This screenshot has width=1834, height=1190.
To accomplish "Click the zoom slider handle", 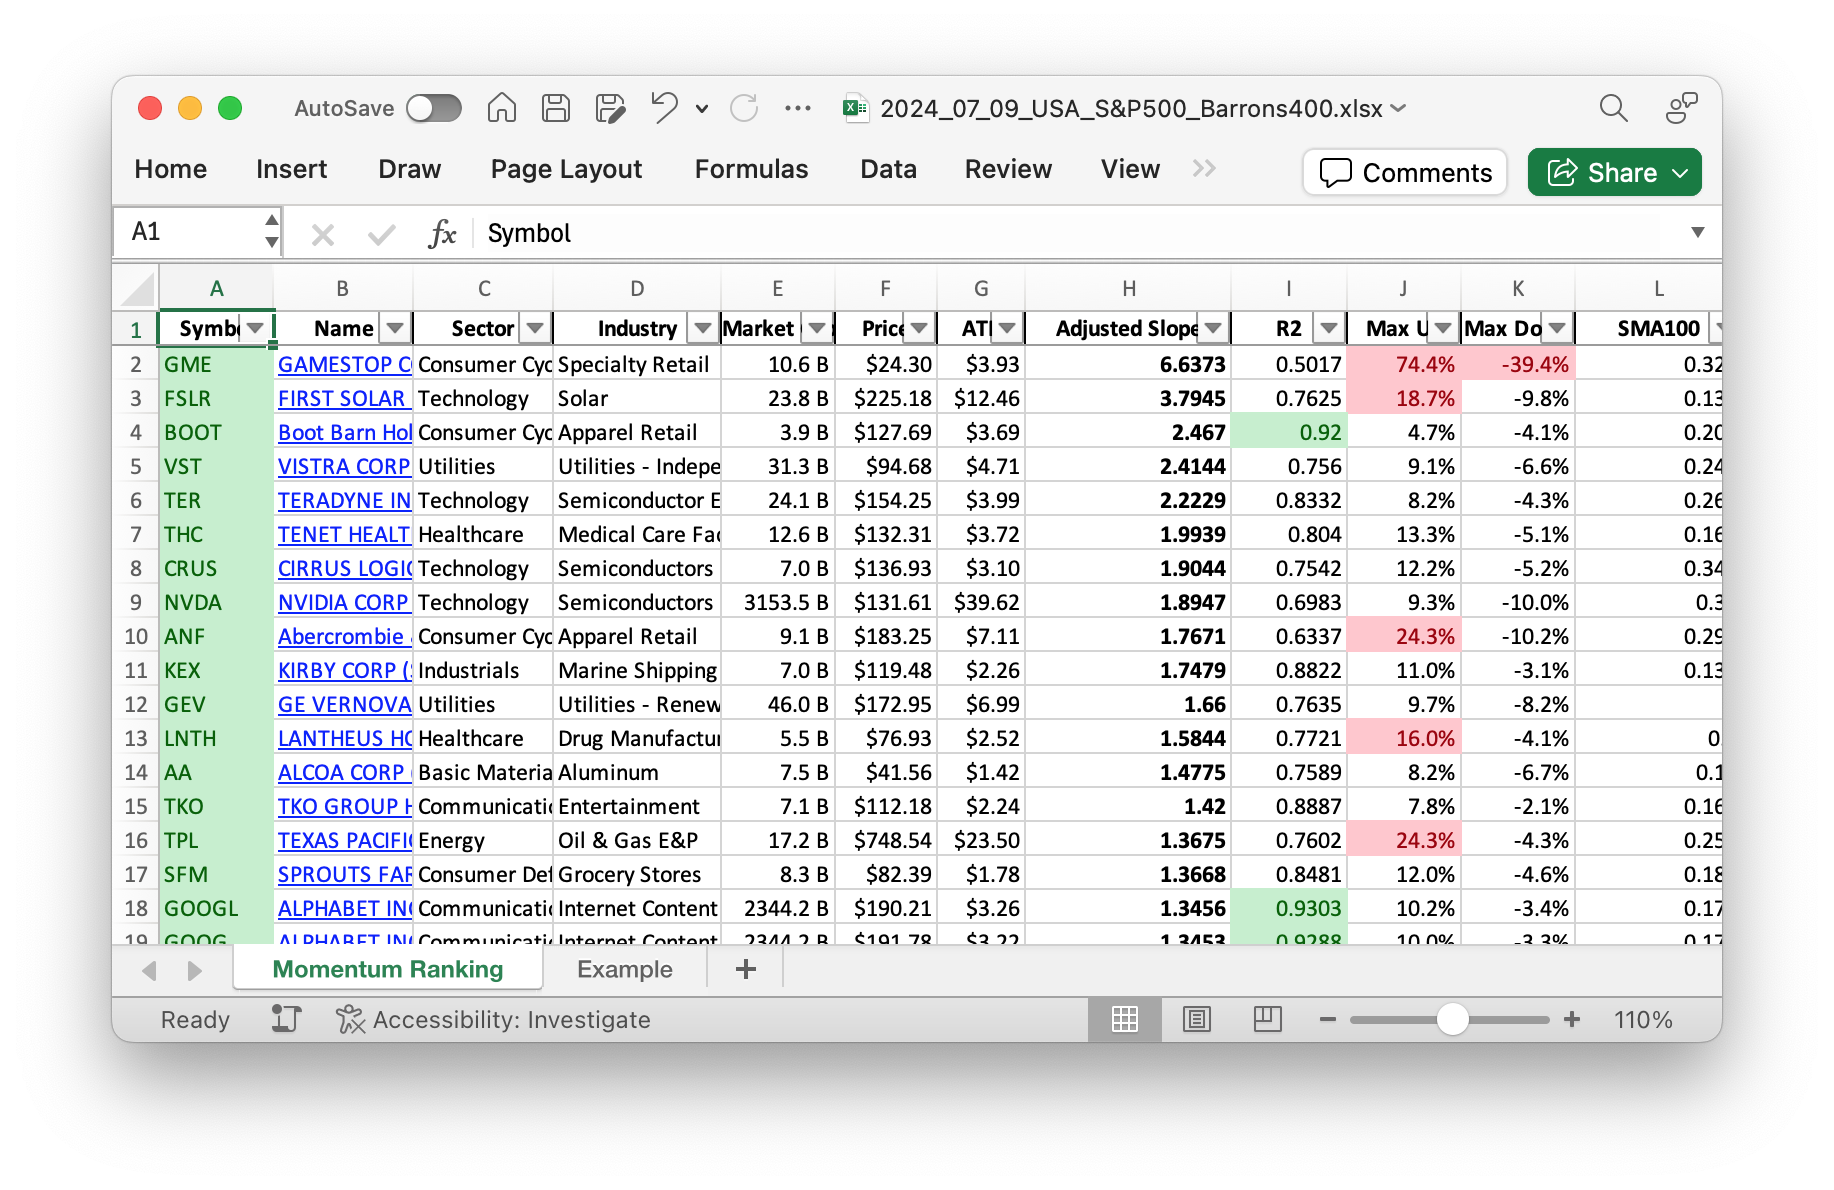I will click(1452, 1019).
